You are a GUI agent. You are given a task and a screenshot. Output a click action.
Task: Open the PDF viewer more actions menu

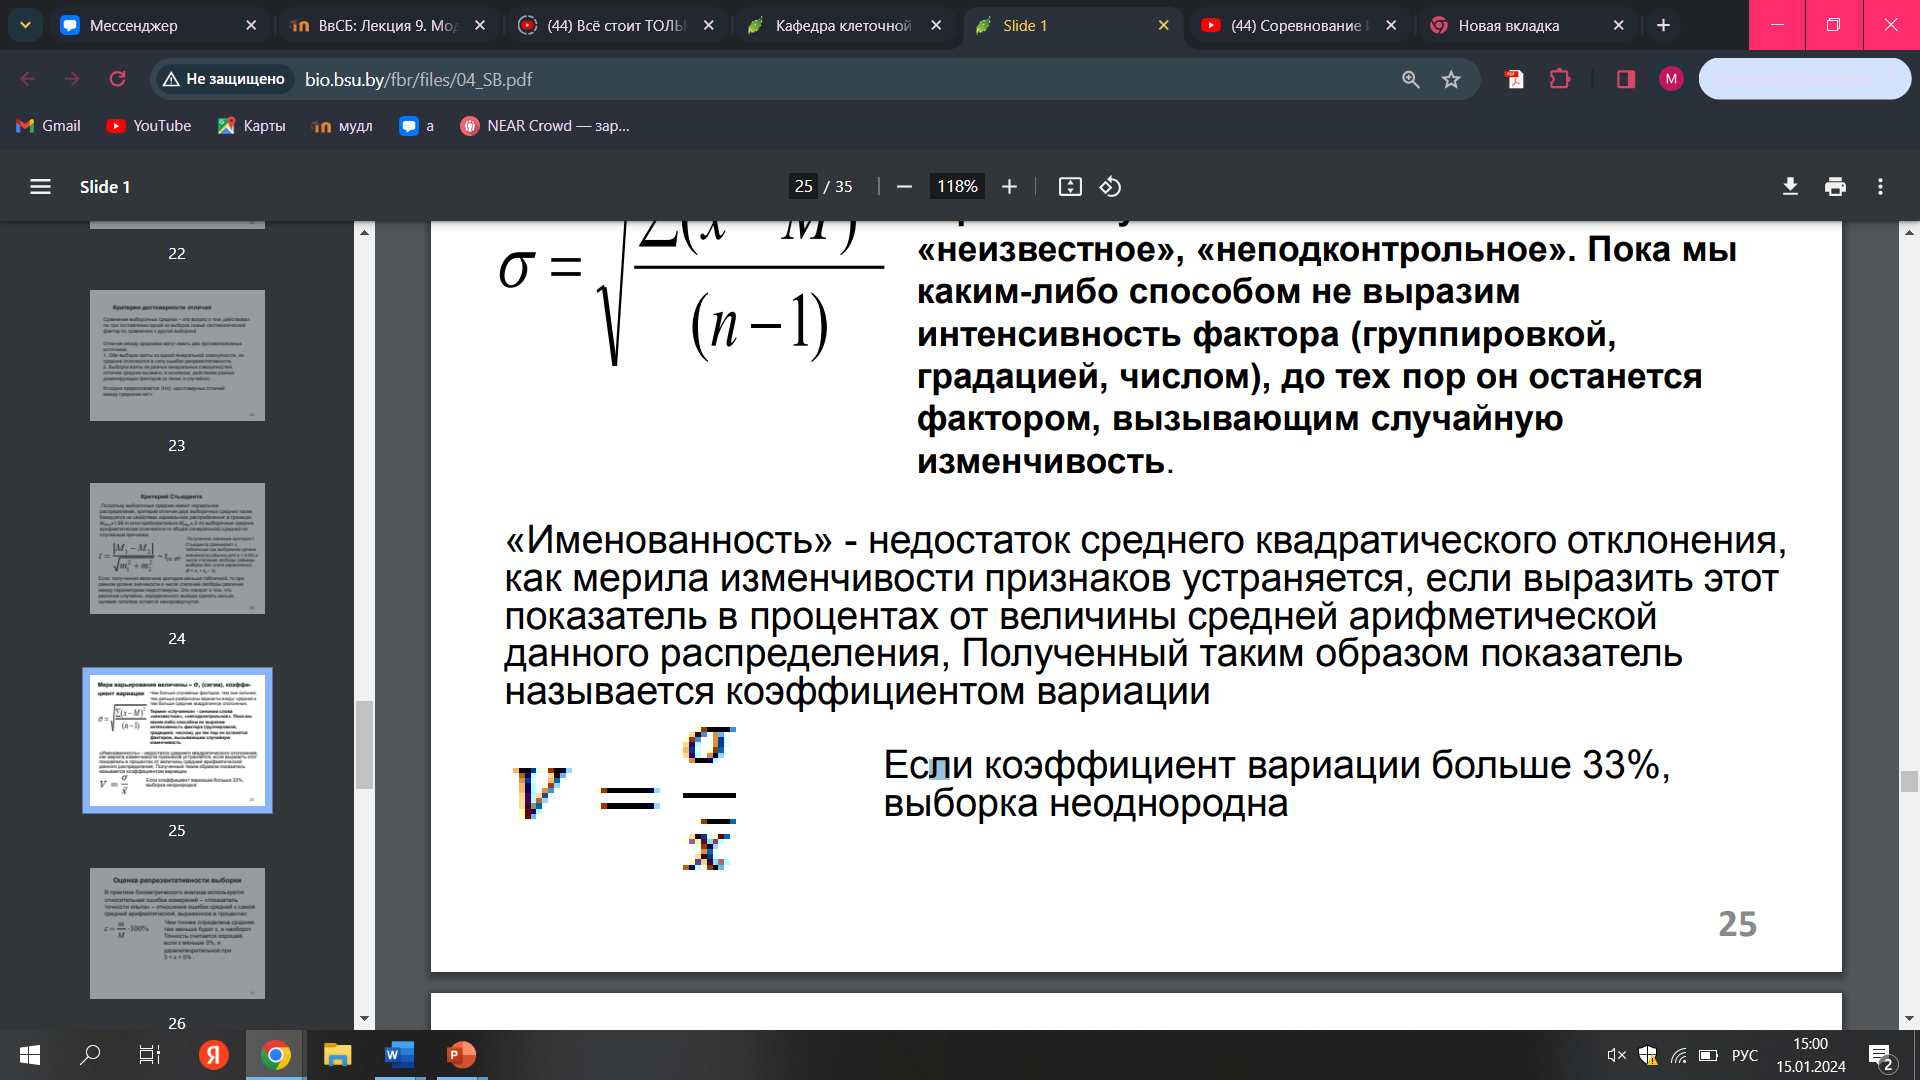point(1880,187)
